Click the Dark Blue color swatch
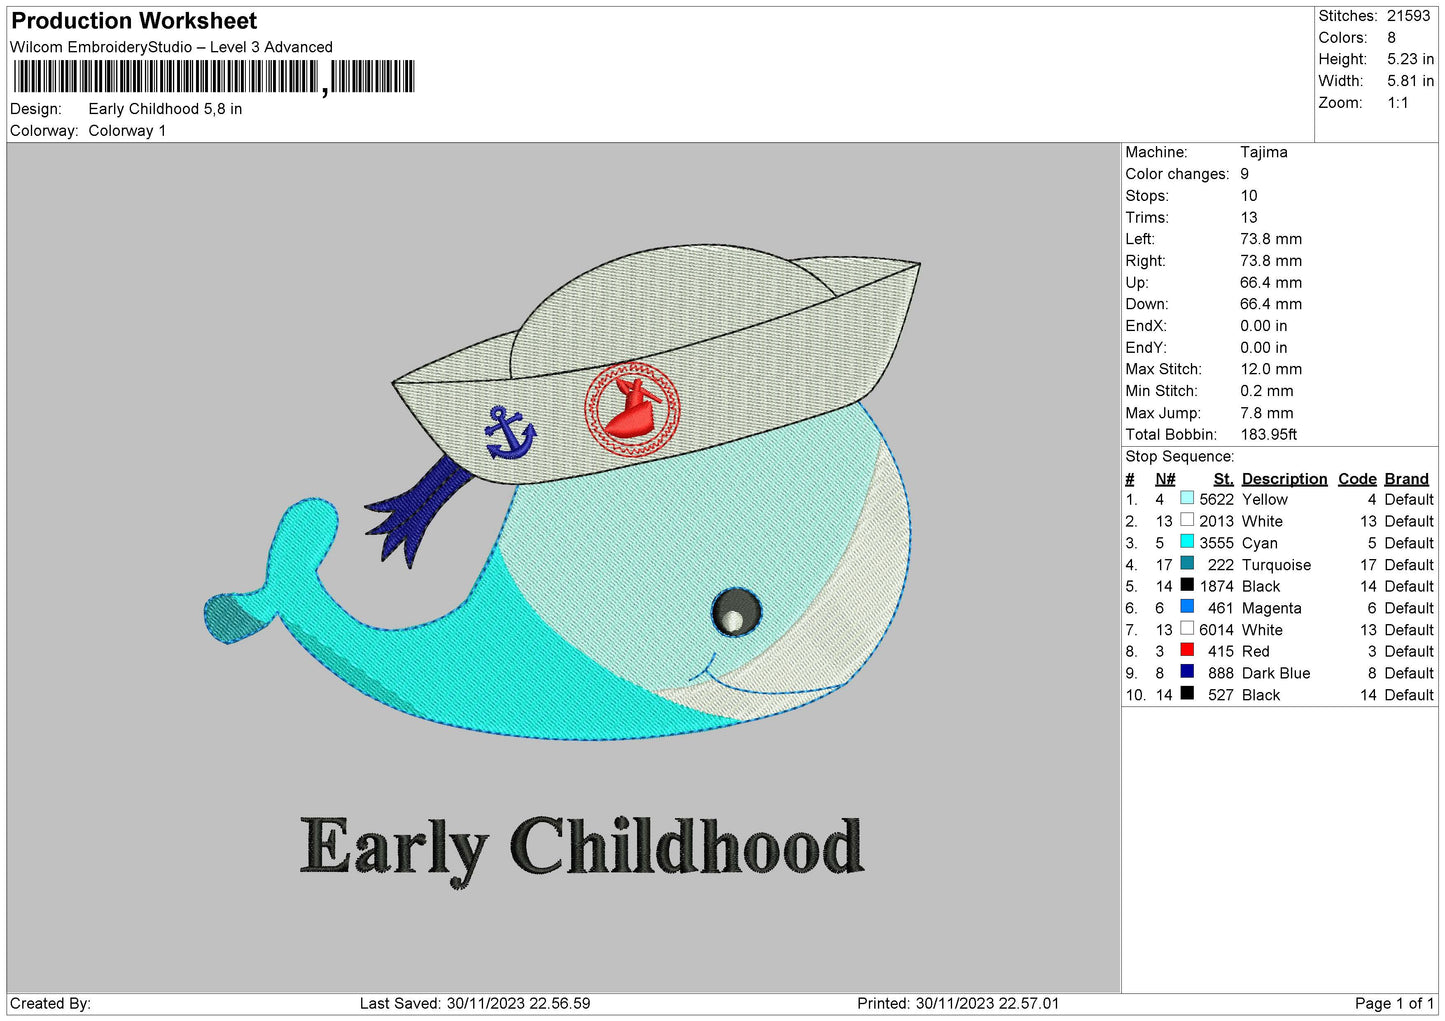 coord(1187,672)
